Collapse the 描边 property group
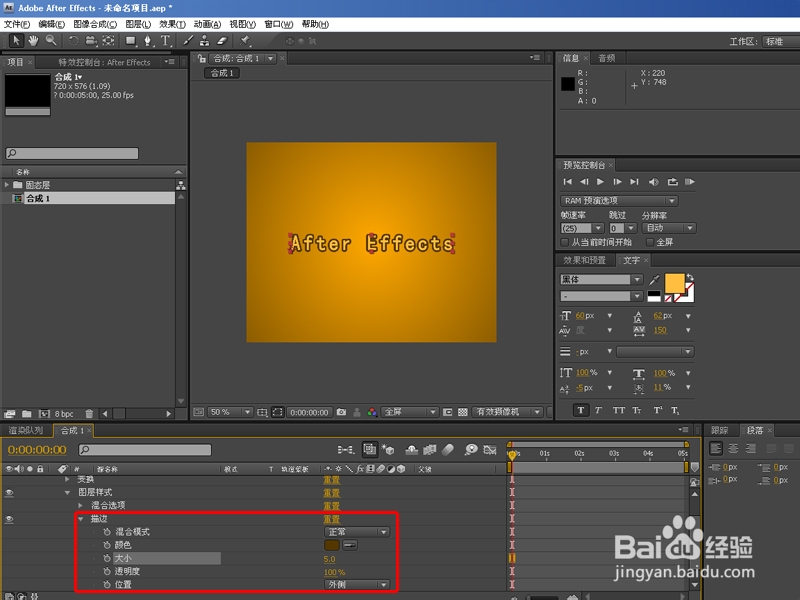Image resolution: width=800 pixels, height=600 pixels. 81,519
